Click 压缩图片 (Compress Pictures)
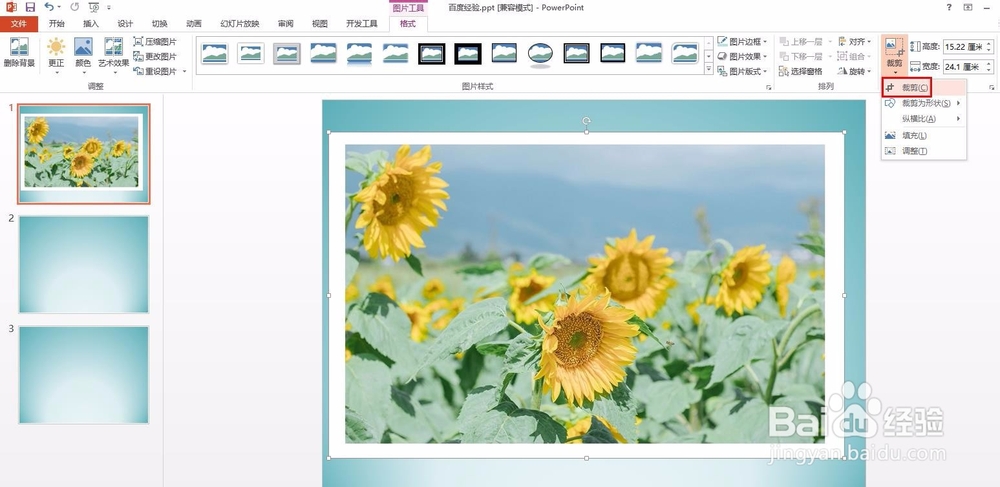This screenshot has width=1000, height=487. point(155,41)
